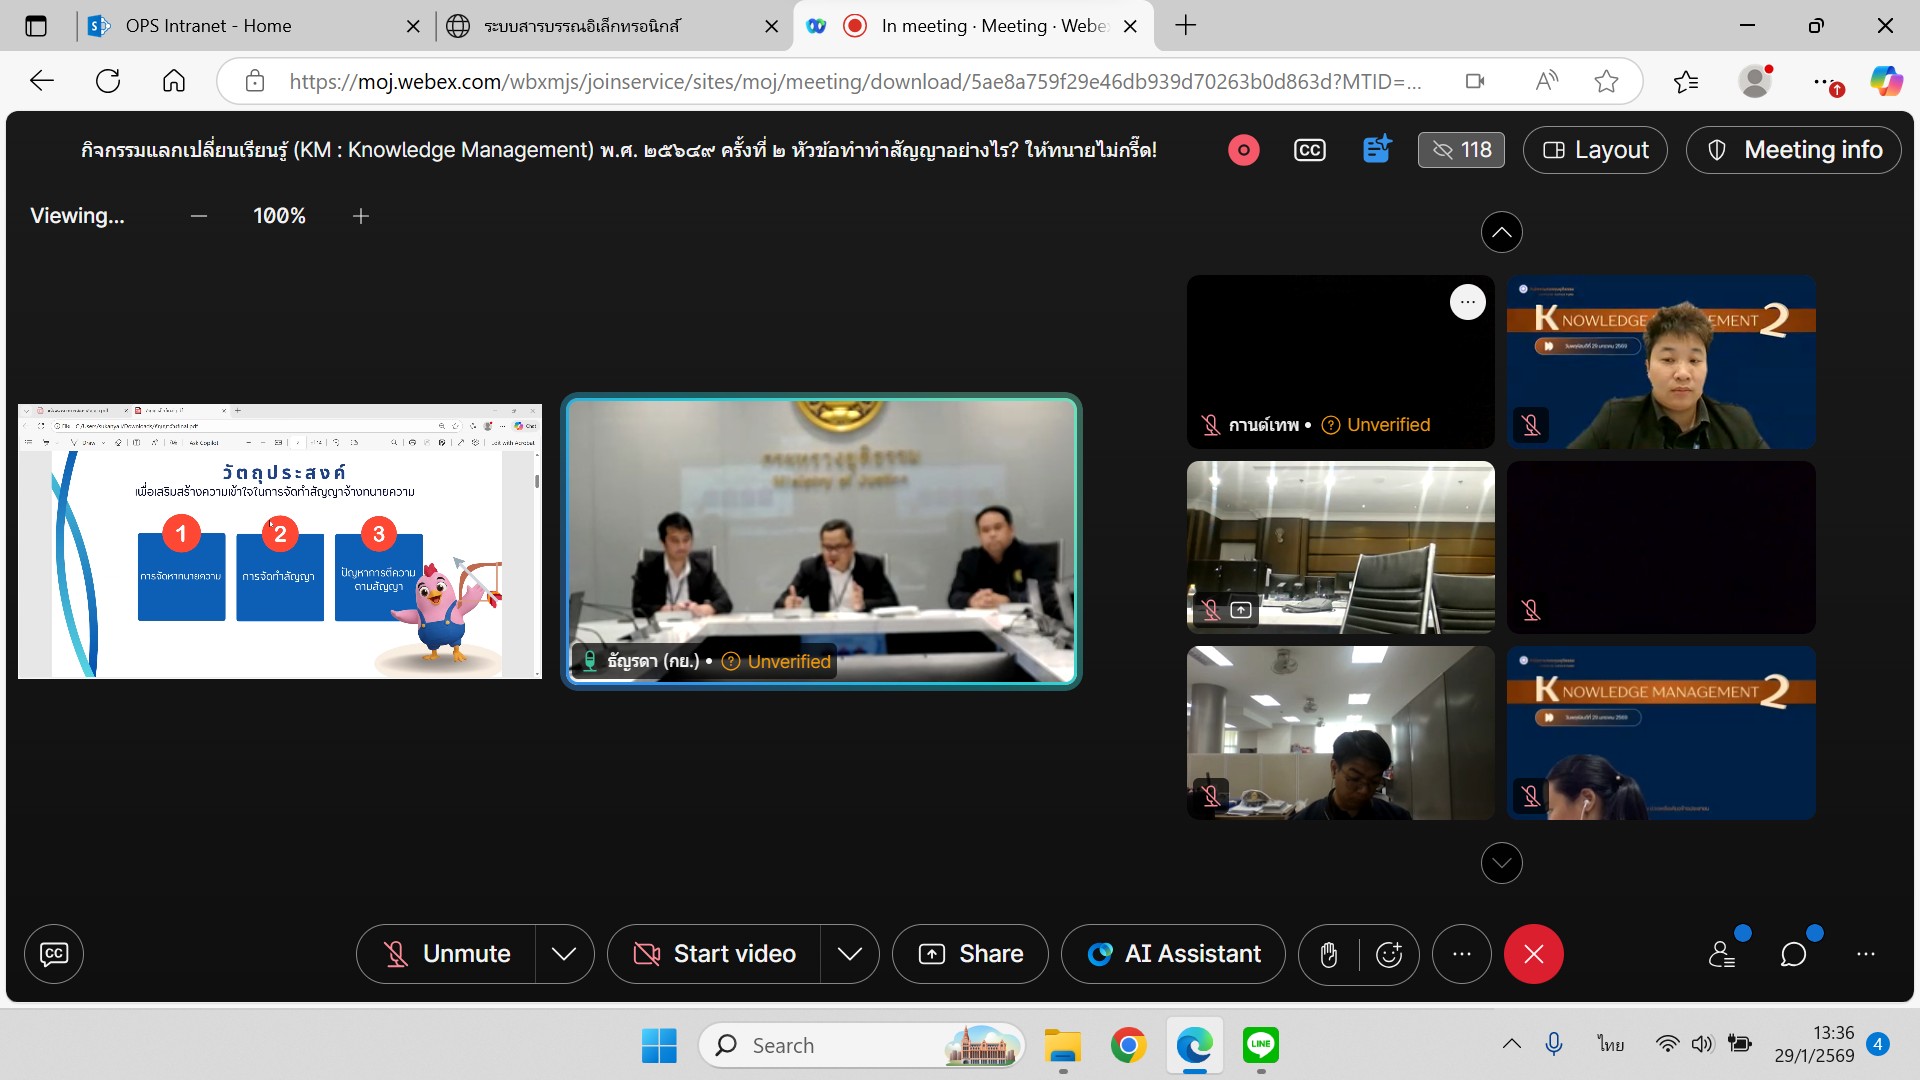This screenshot has width=1920, height=1080.
Task: Click the red leave meeting button
Action: (x=1533, y=954)
